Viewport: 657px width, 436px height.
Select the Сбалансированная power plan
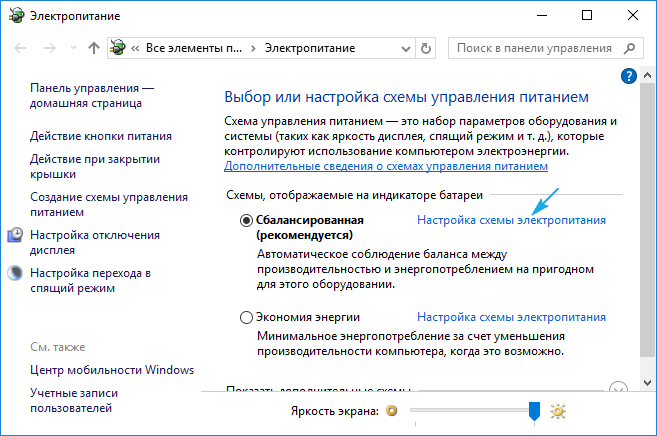click(247, 220)
